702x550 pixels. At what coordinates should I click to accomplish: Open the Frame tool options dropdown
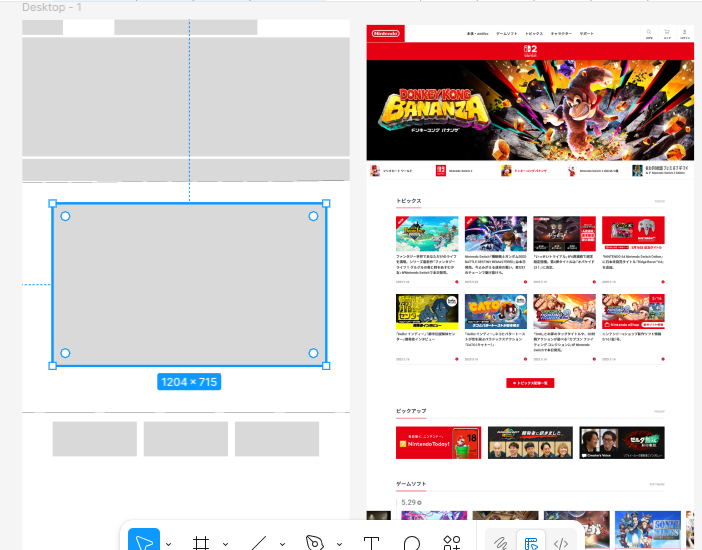[x=225, y=544]
